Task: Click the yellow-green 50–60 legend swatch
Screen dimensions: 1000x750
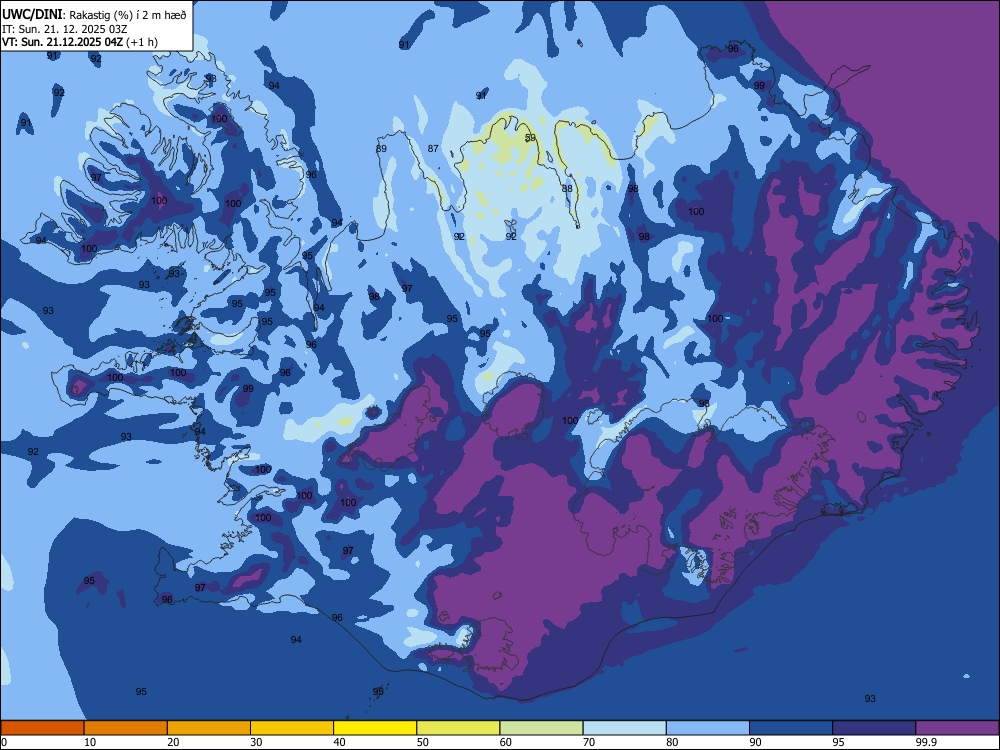Action: [x=459, y=728]
